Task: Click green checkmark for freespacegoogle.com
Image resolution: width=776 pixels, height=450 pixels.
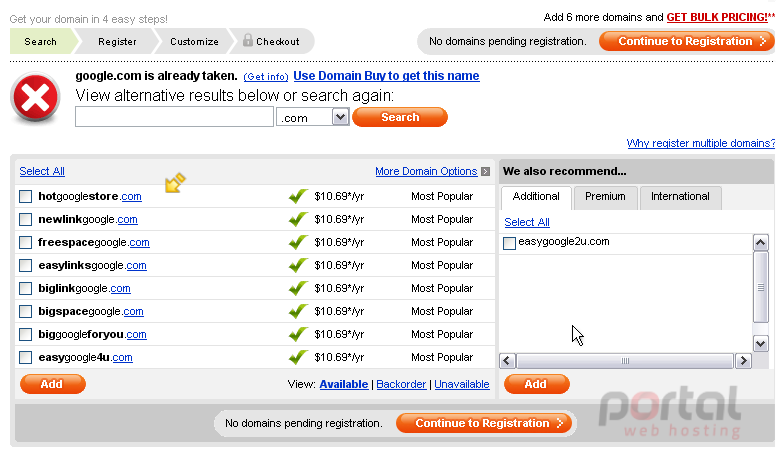Action: pos(298,242)
